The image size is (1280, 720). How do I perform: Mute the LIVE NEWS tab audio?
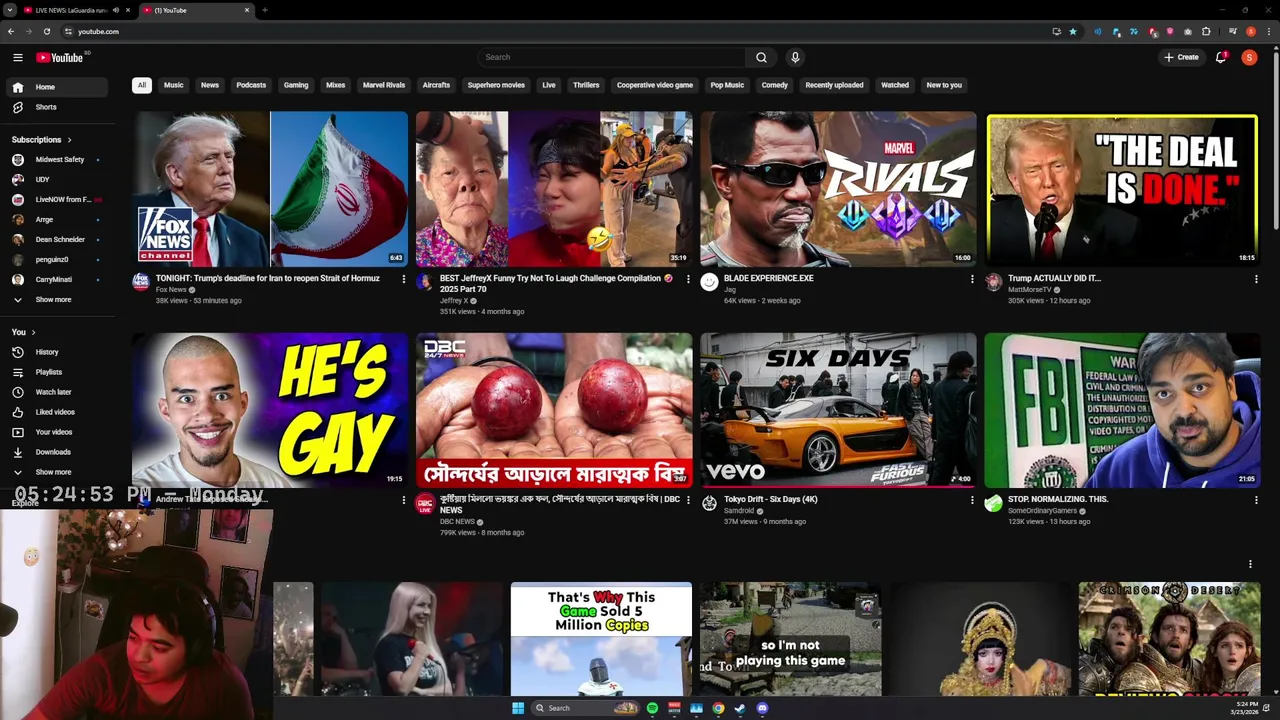coord(115,10)
